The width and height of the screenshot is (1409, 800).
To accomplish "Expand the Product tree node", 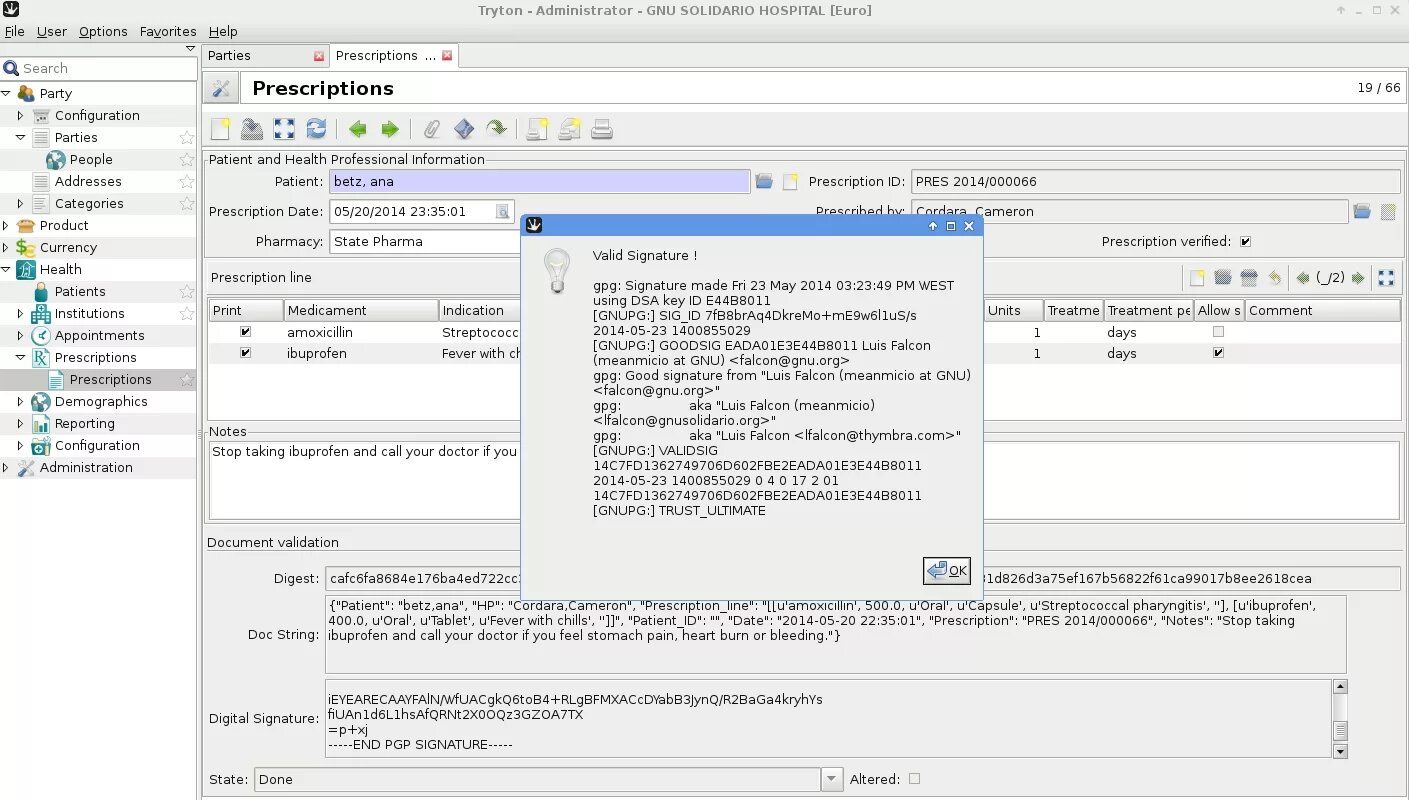I will tap(6, 225).
